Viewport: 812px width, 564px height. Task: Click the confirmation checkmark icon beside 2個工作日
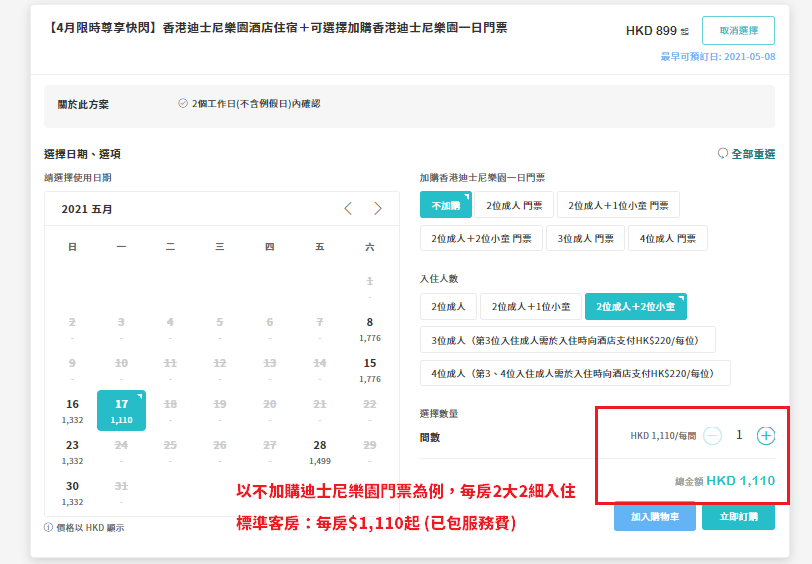pos(183,103)
